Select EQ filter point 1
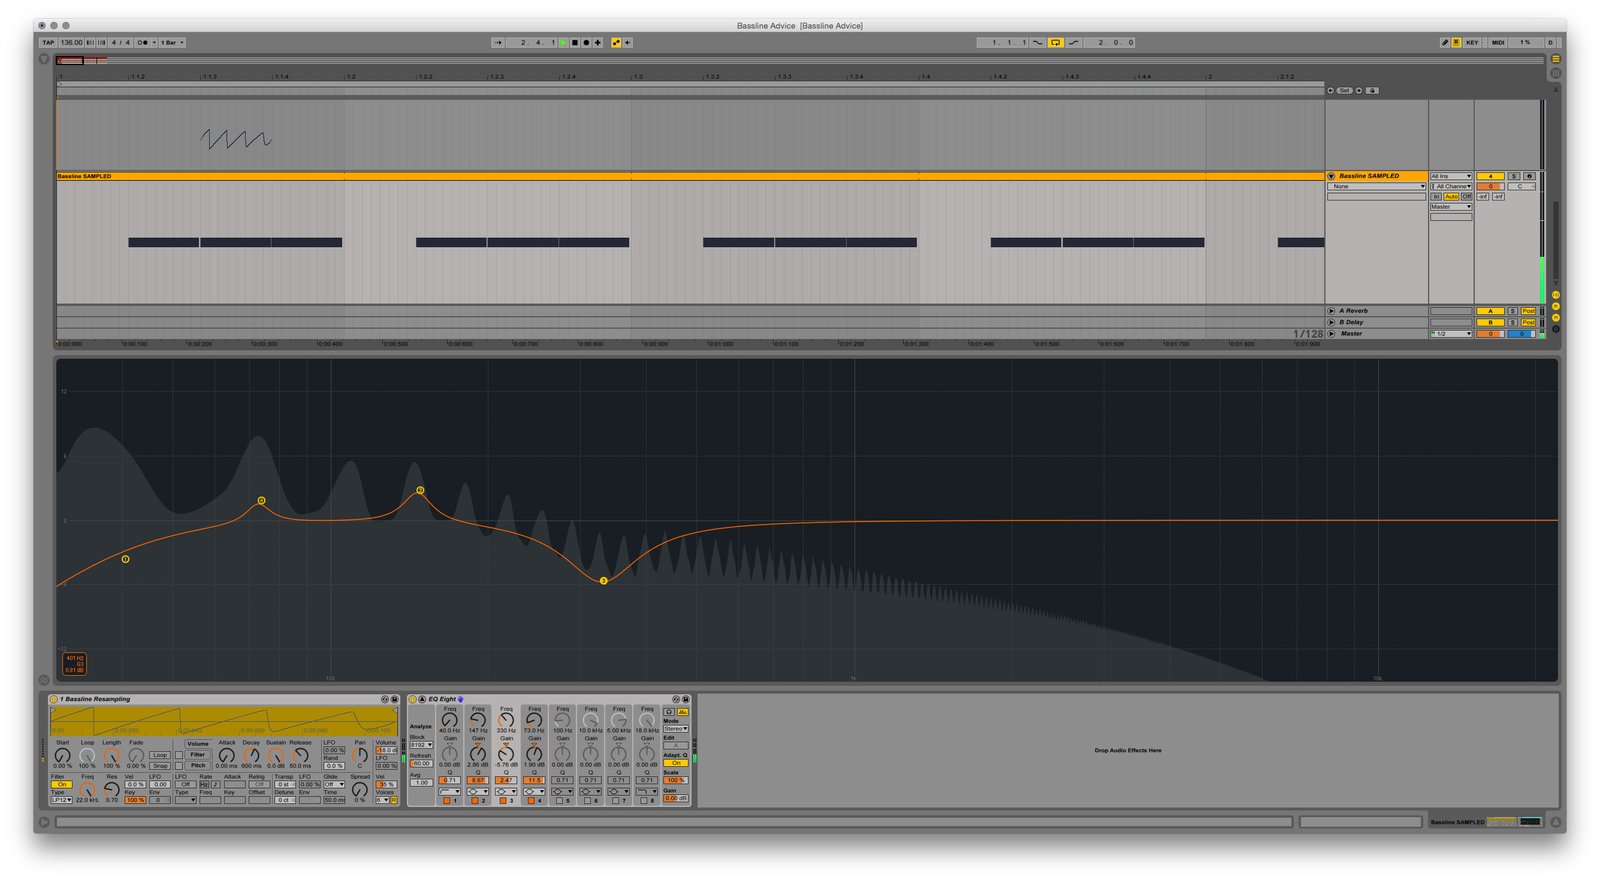This screenshot has width=1600, height=881. click(125, 559)
